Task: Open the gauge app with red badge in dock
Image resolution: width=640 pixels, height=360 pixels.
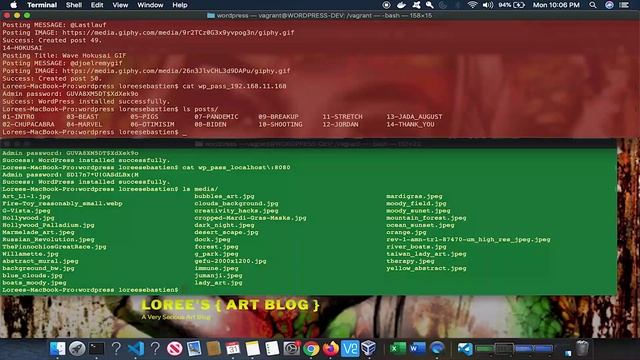Action: (x=291, y=349)
